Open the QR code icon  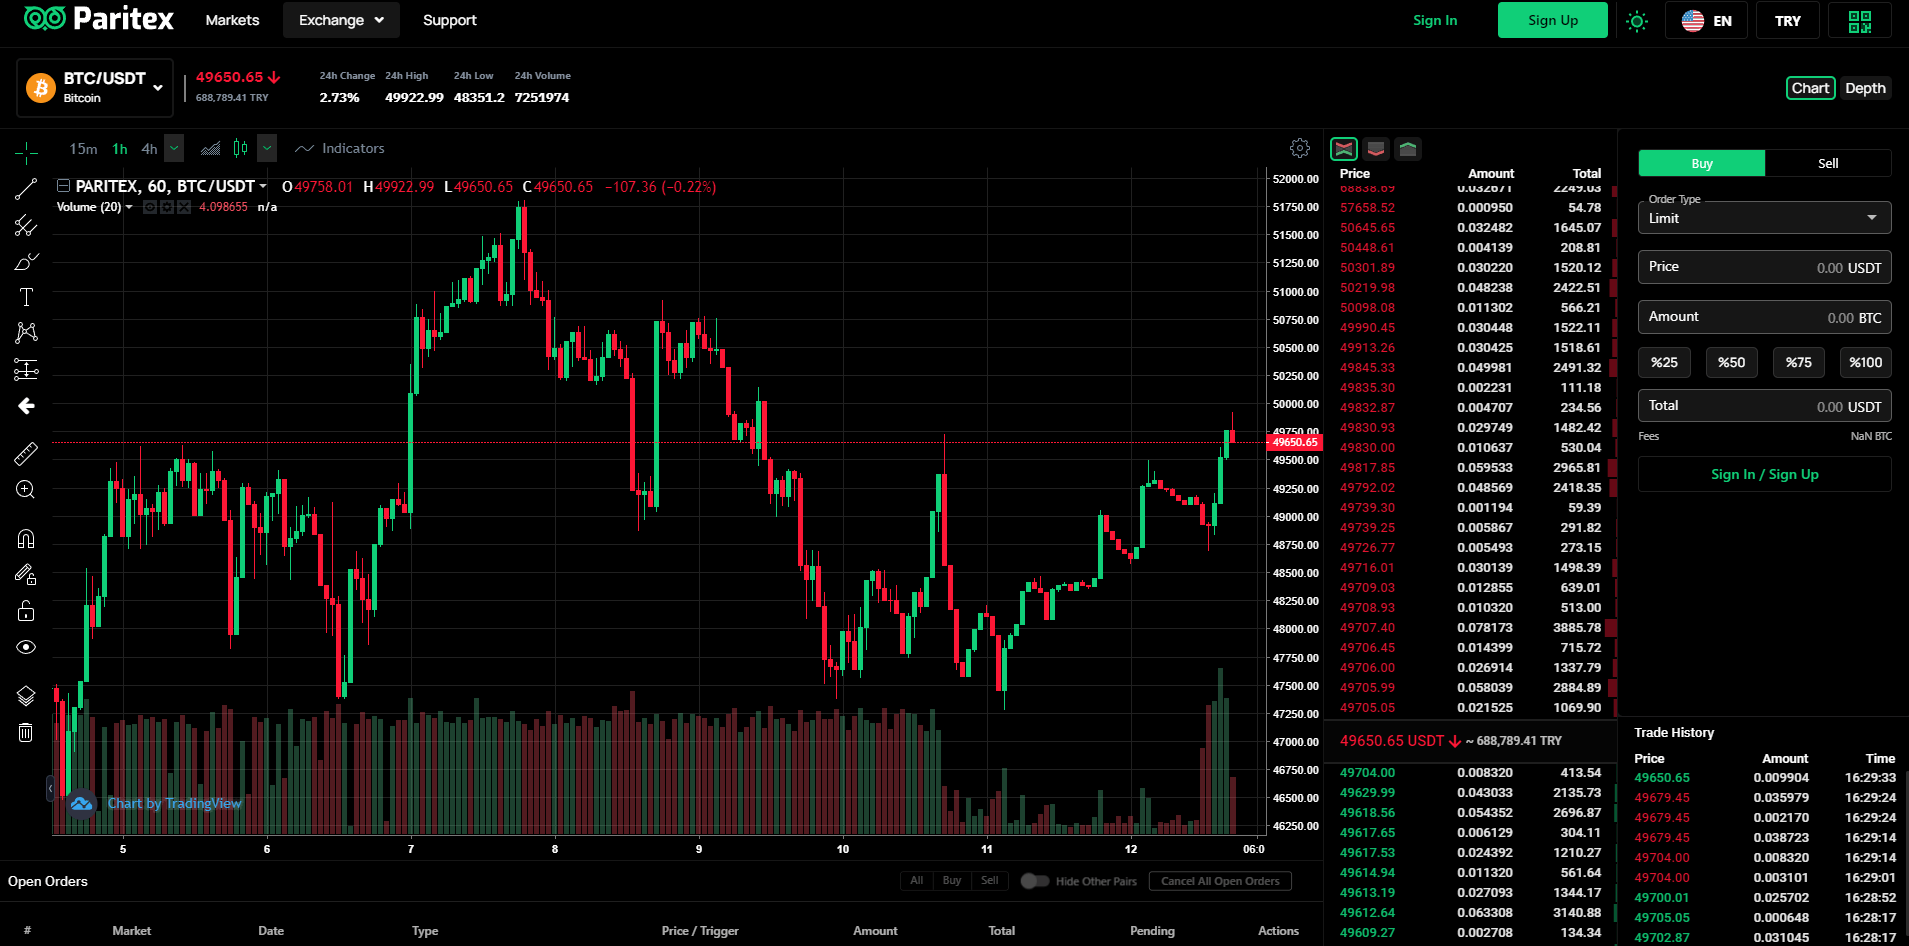(x=1860, y=21)
